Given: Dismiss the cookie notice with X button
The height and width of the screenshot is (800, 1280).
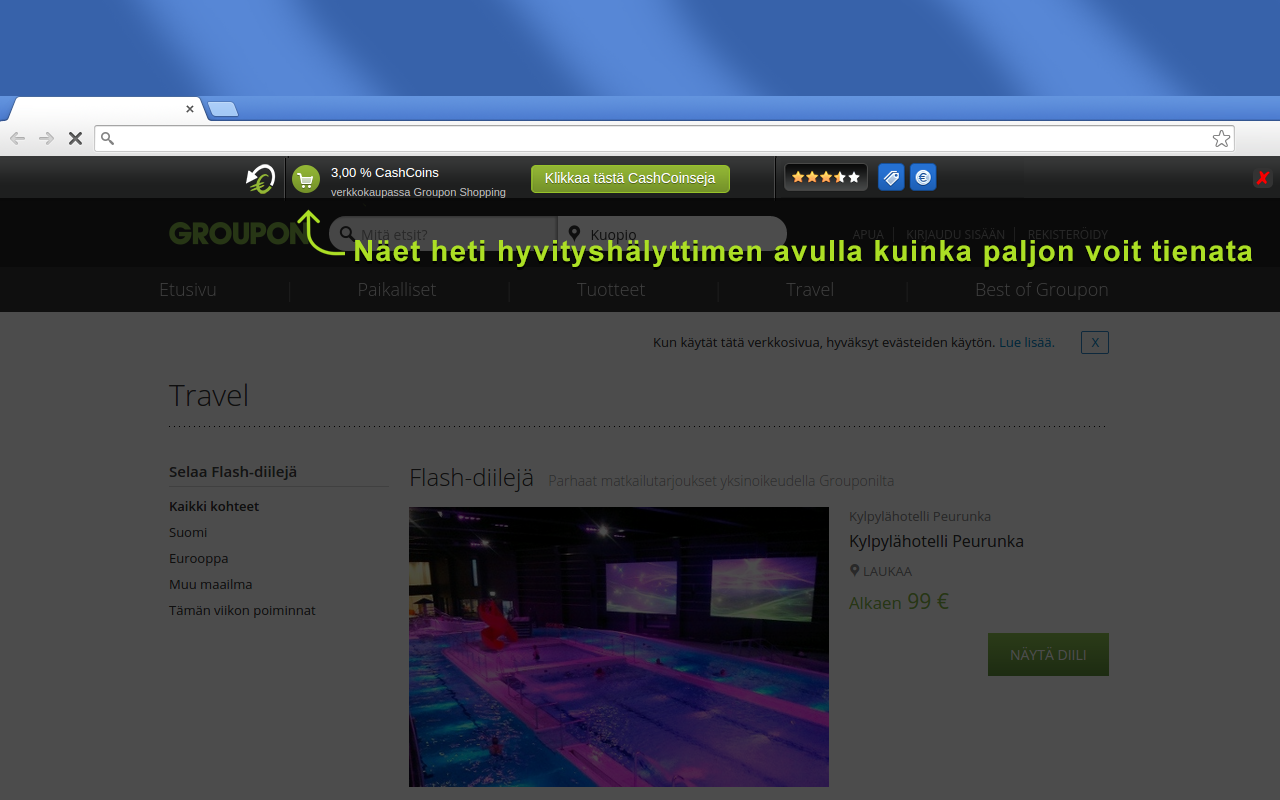Looking at the screenshot, I should tap(1095, 342).
